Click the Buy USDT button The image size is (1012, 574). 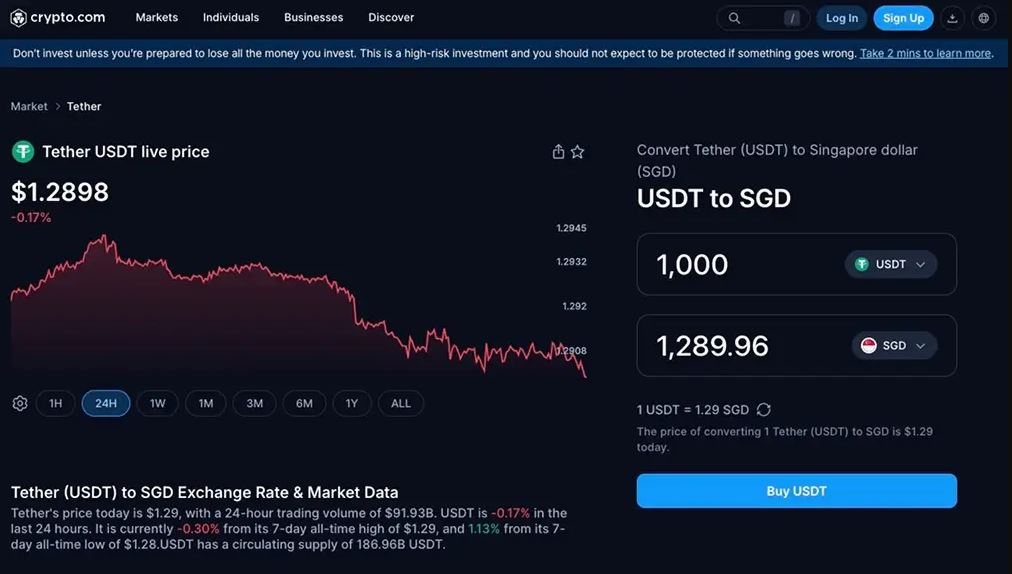(x=796, y=491)
